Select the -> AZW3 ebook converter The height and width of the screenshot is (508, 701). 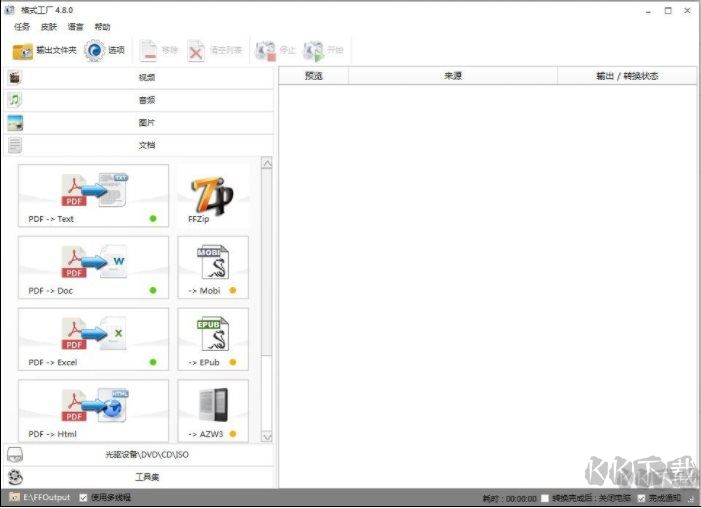coord(212,411)
